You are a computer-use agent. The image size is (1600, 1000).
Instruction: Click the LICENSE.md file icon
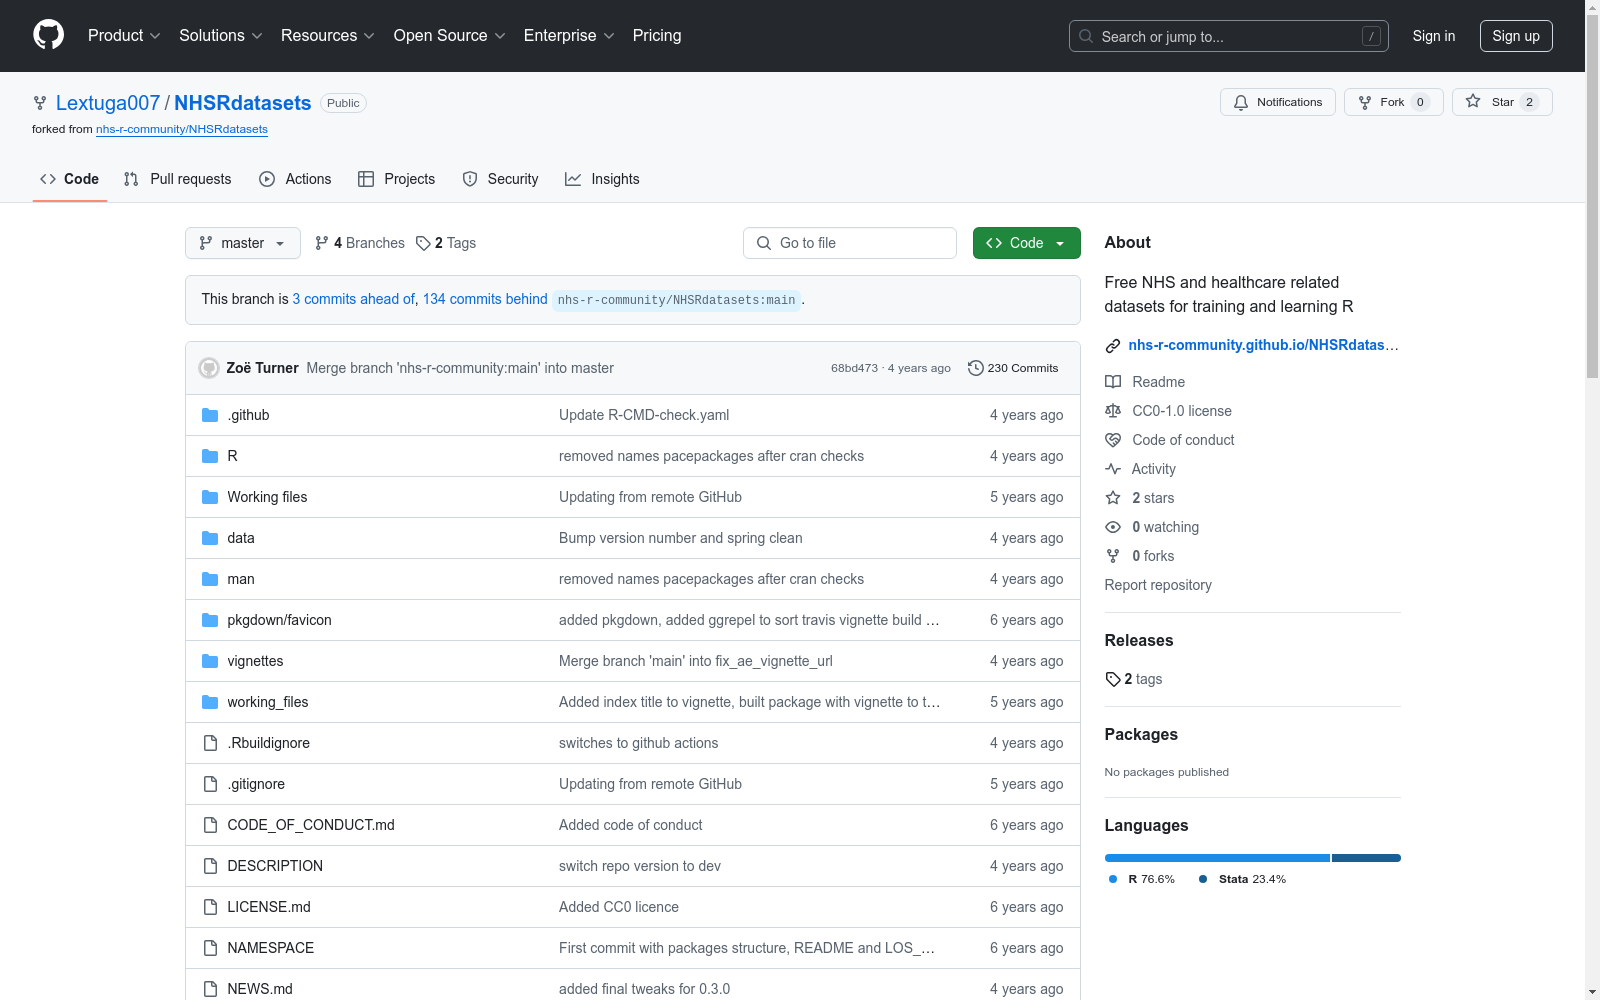(210, 907)
